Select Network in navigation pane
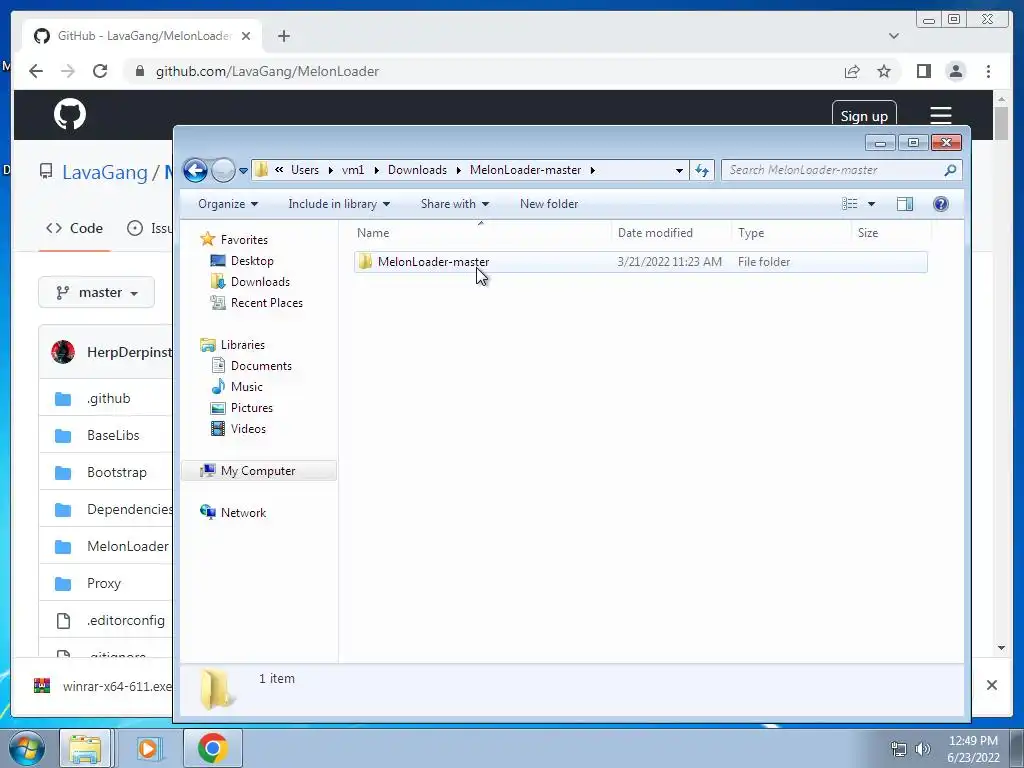Image resolution: width=1024 pixels, height=768 pixels. pos(243,513)
